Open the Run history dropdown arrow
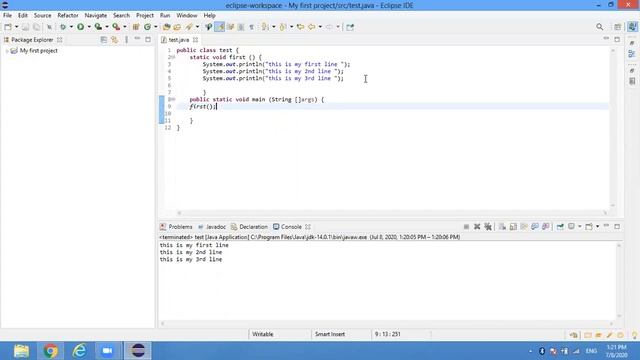The height and width of the screenshot is (360, 640). (x=89, y=27)
